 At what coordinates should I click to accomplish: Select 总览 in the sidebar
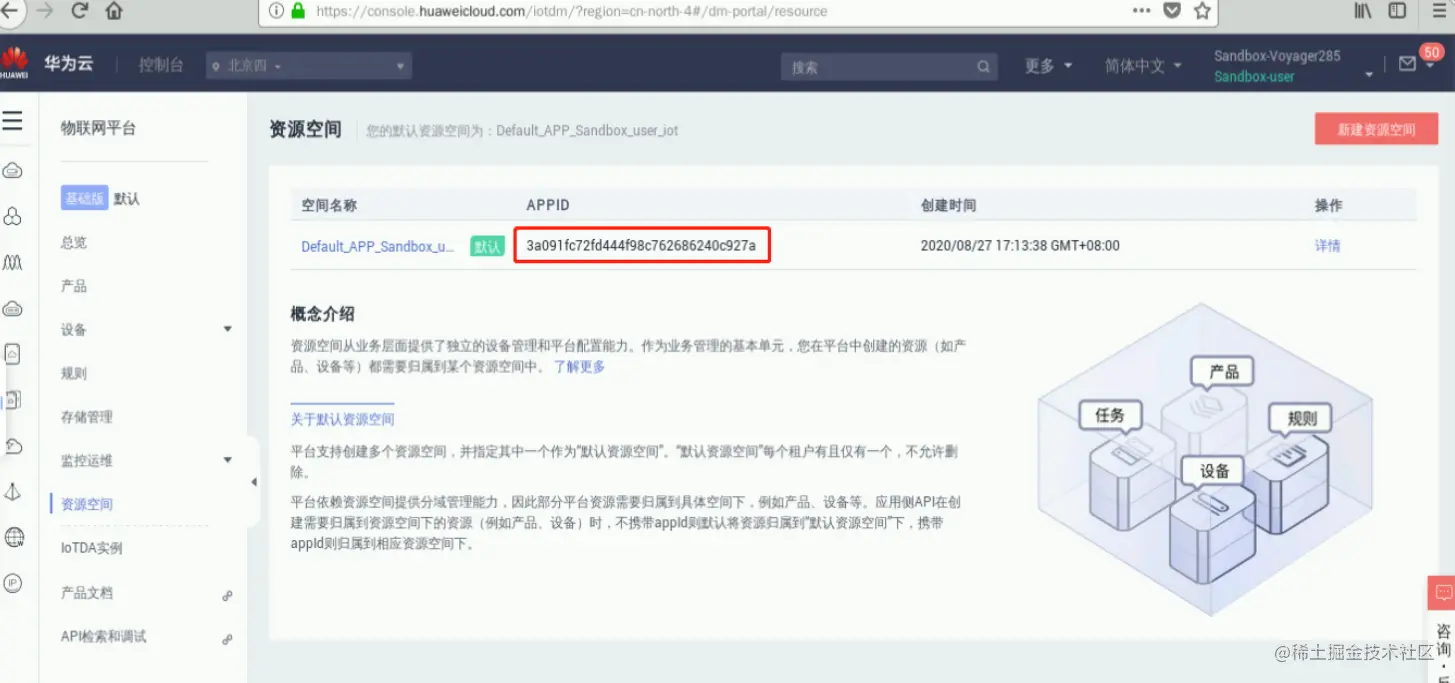tap(74, 242)
